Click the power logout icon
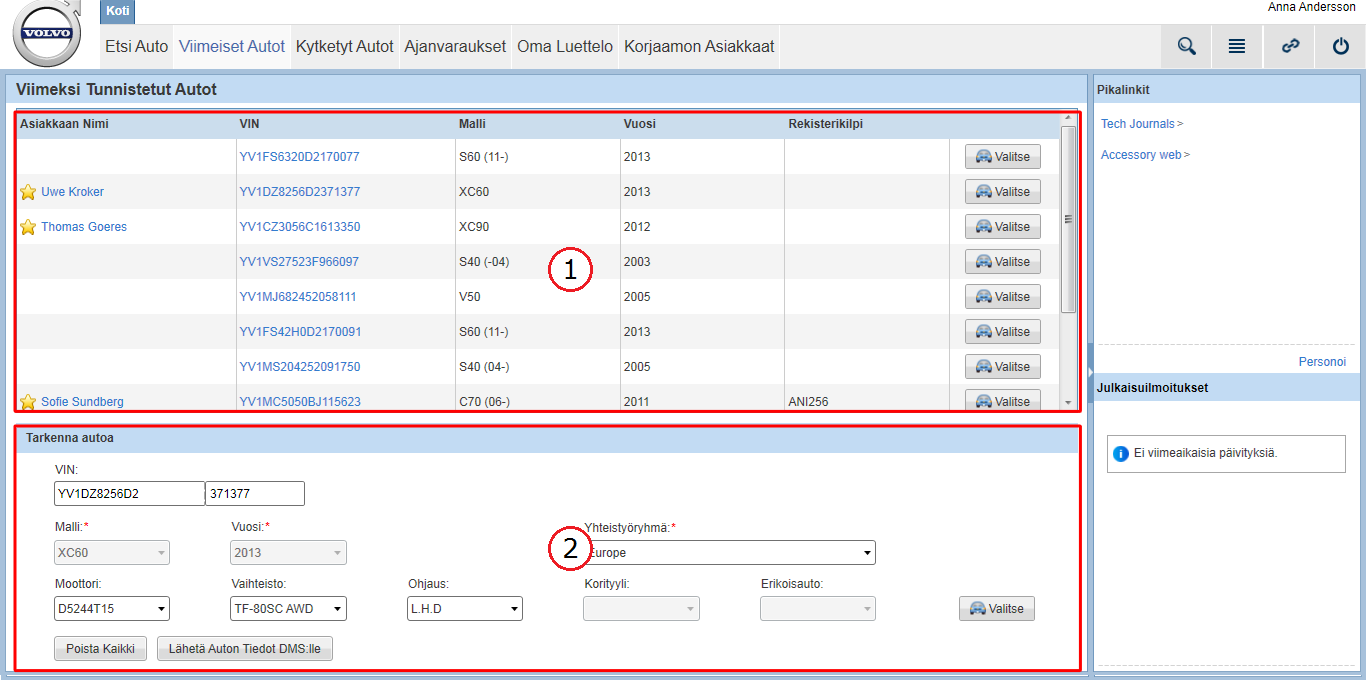 click(x=1341, y=46)
